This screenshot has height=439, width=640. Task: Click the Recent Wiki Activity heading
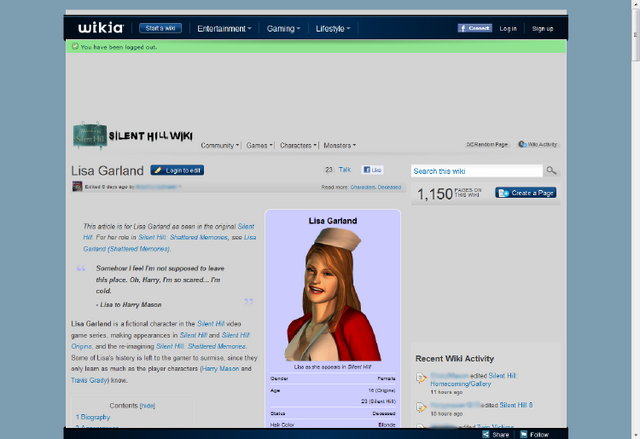coord(455,359)
